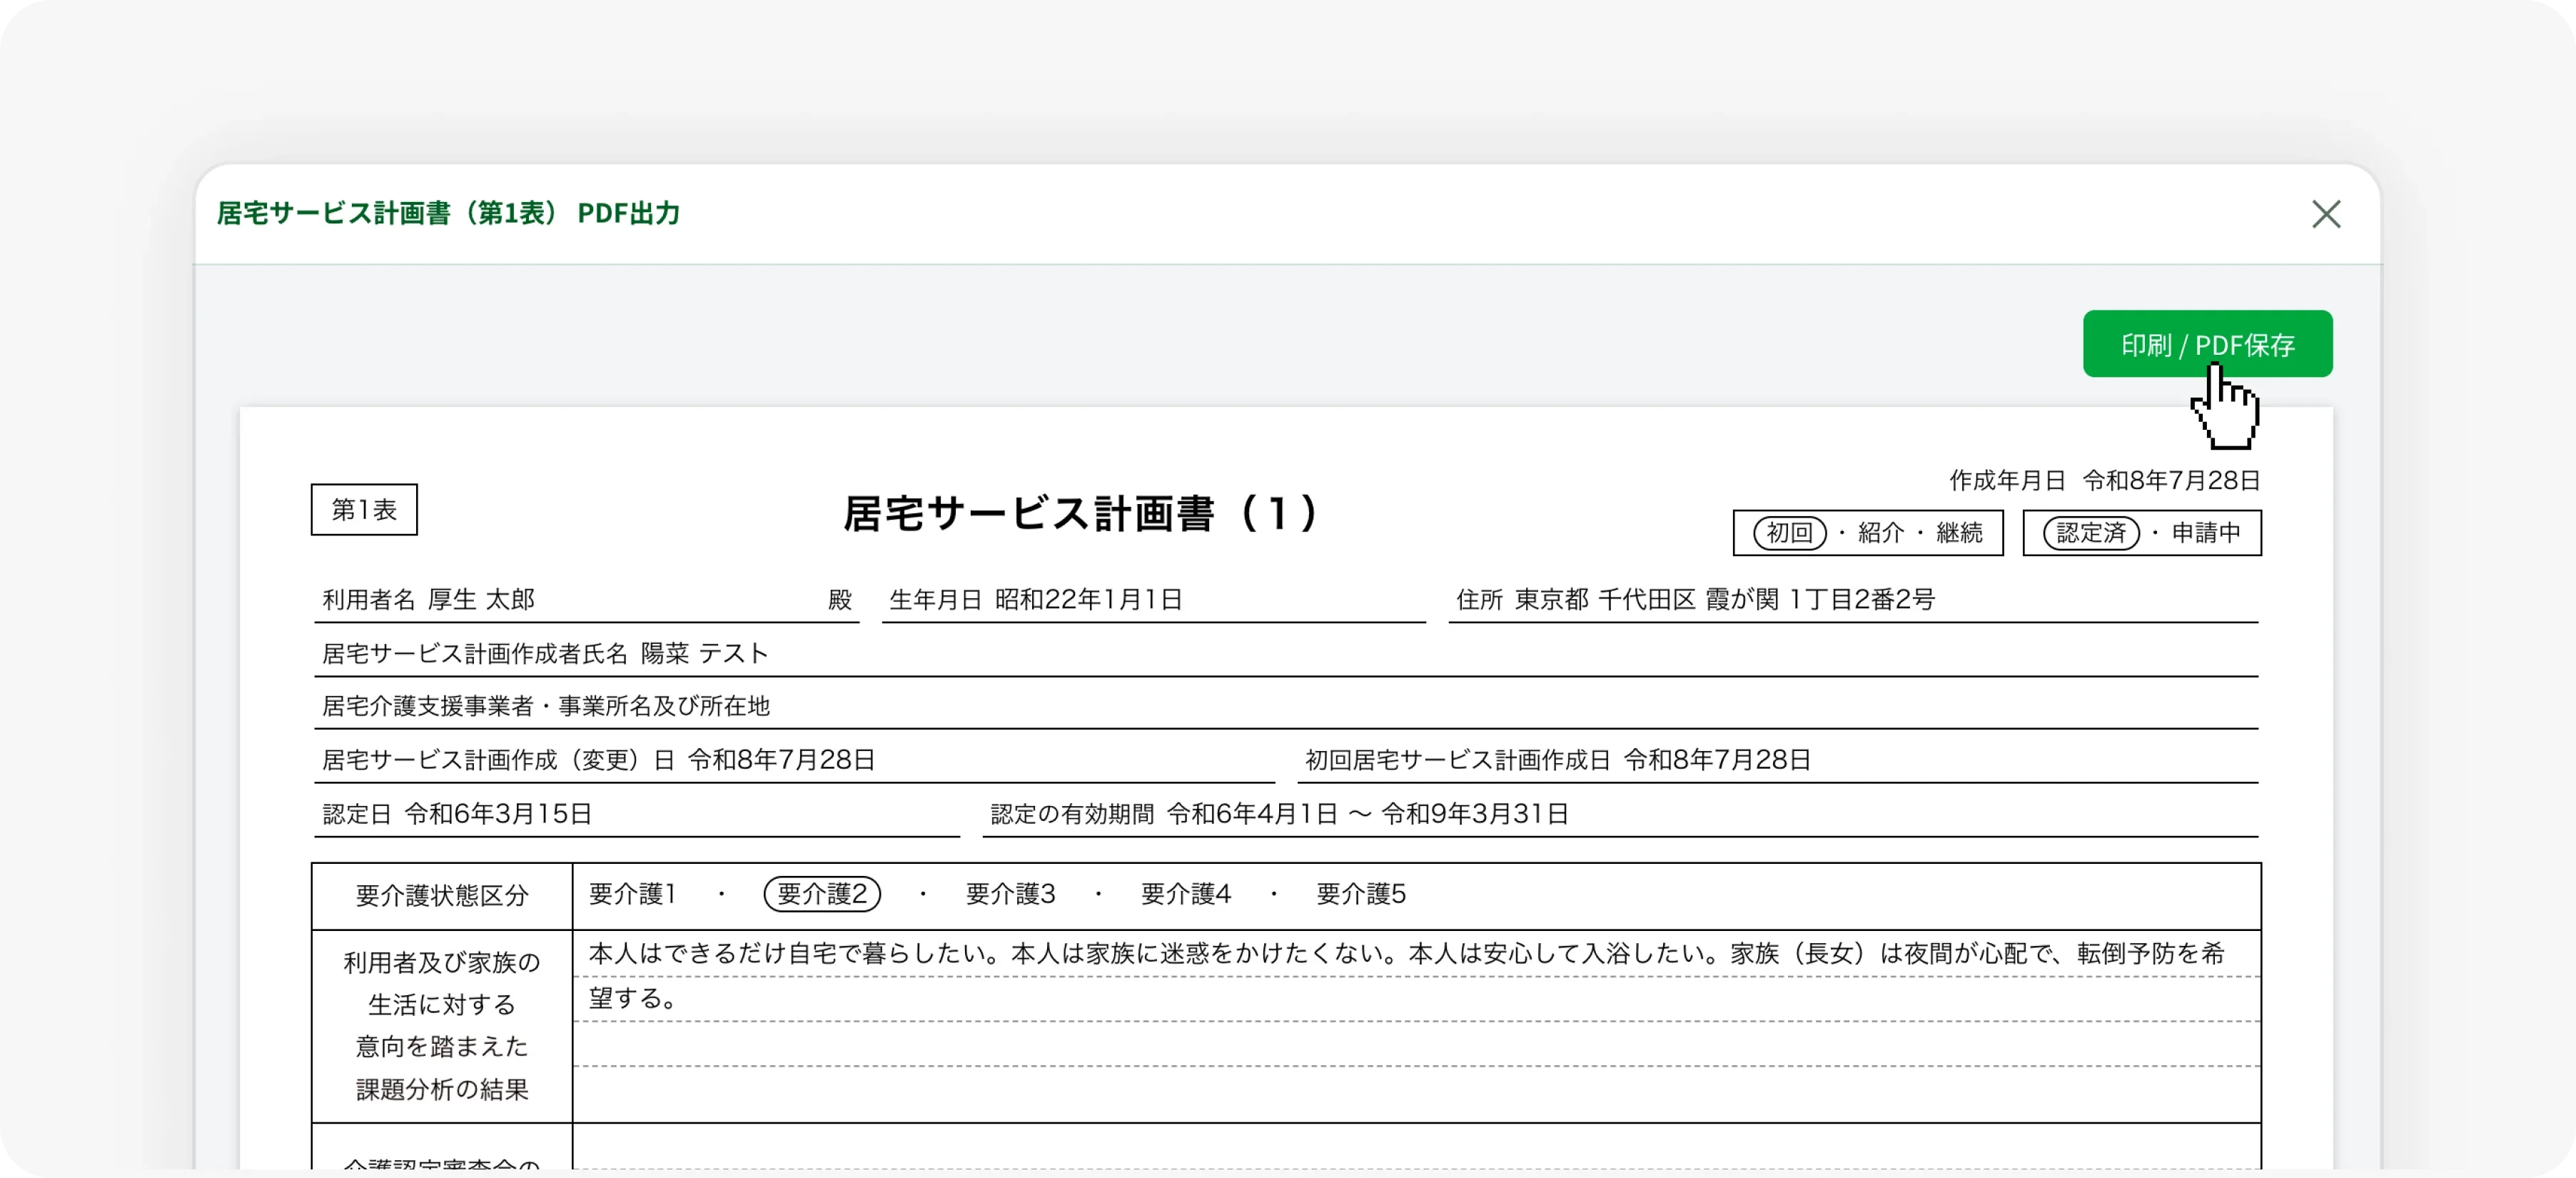Select the circled 認定済 option
The height and width of the screenshot is (1178, 2576).
(x=2090, y=532)
